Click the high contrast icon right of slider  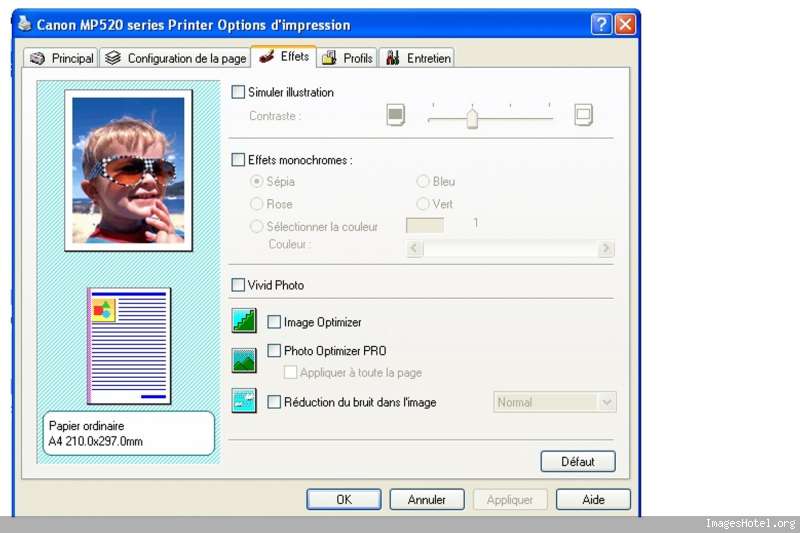tap(583, 115)
